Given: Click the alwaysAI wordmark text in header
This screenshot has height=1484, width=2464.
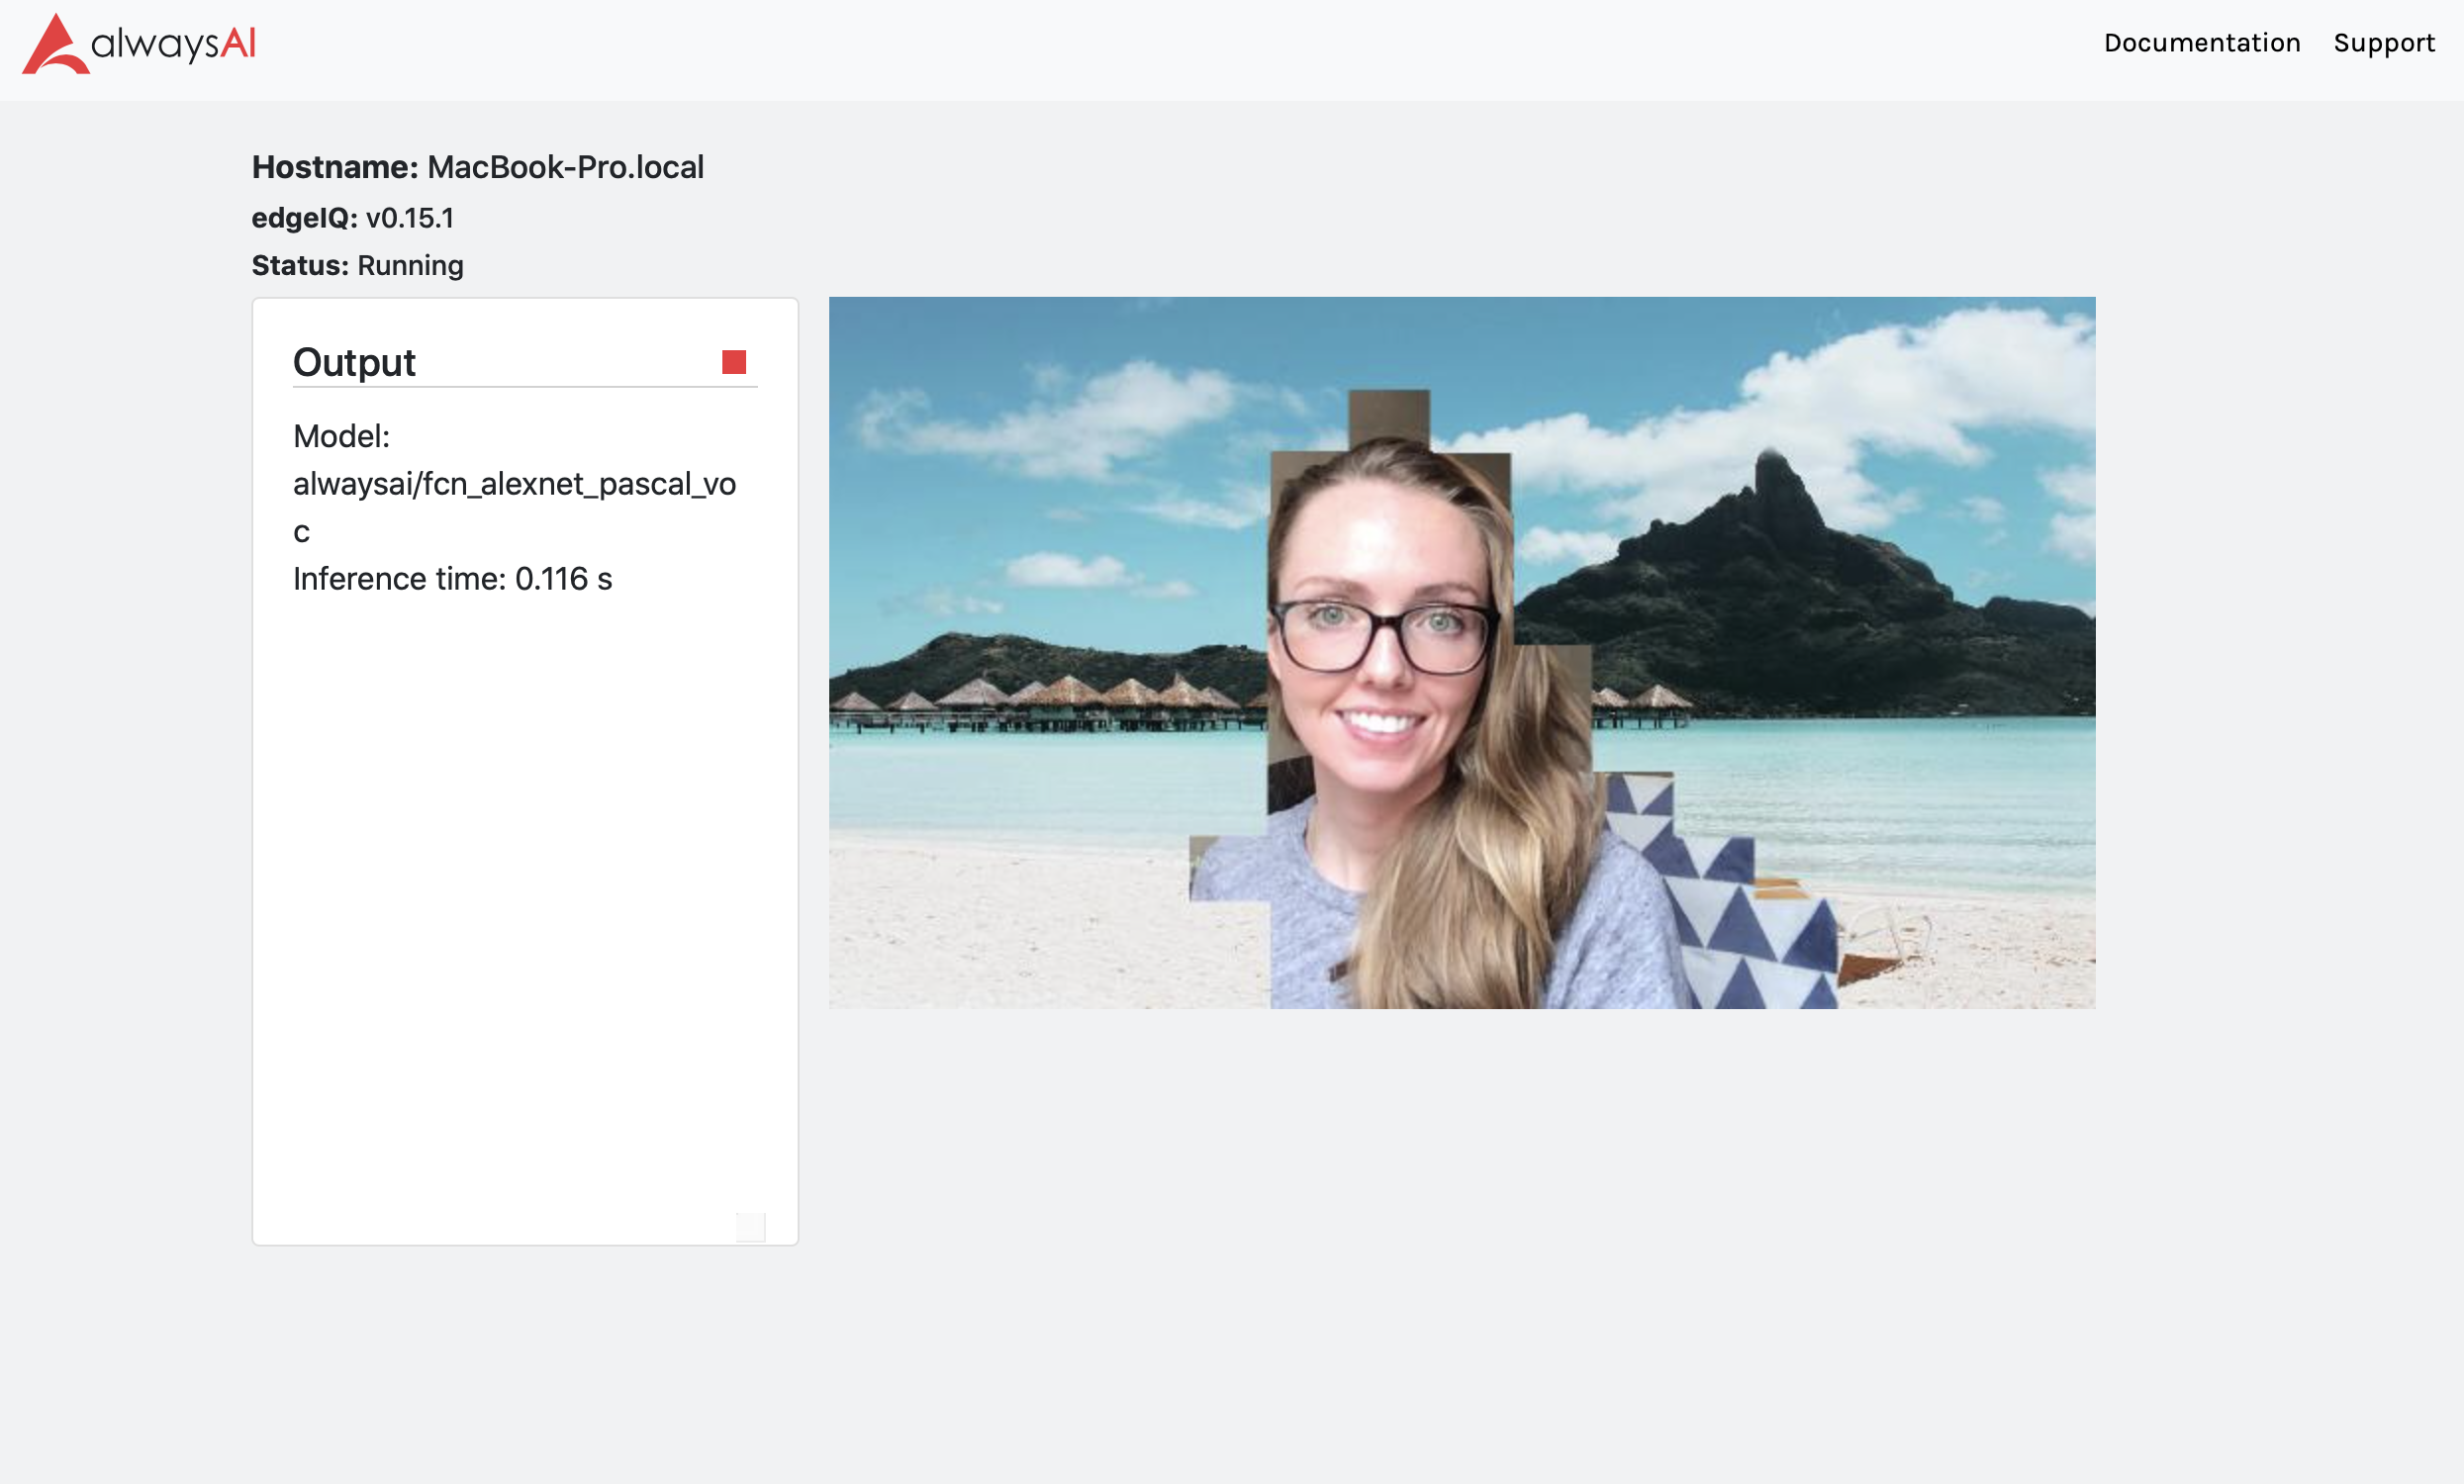Looking at the screenshot, I should (173, 43).
